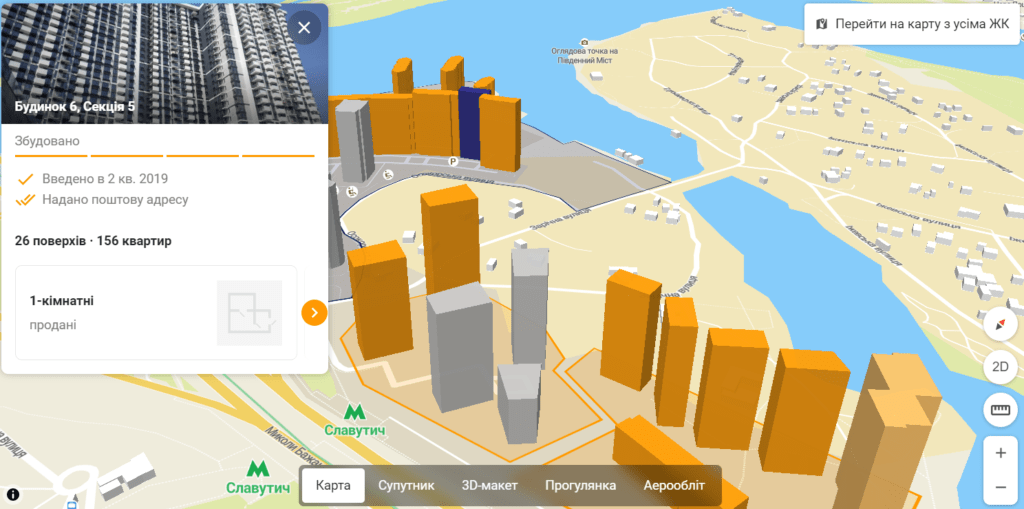This screenshot has height=509, width=1024.
Task: Open the 1-кімнатні apartments card
Action: 120,312
